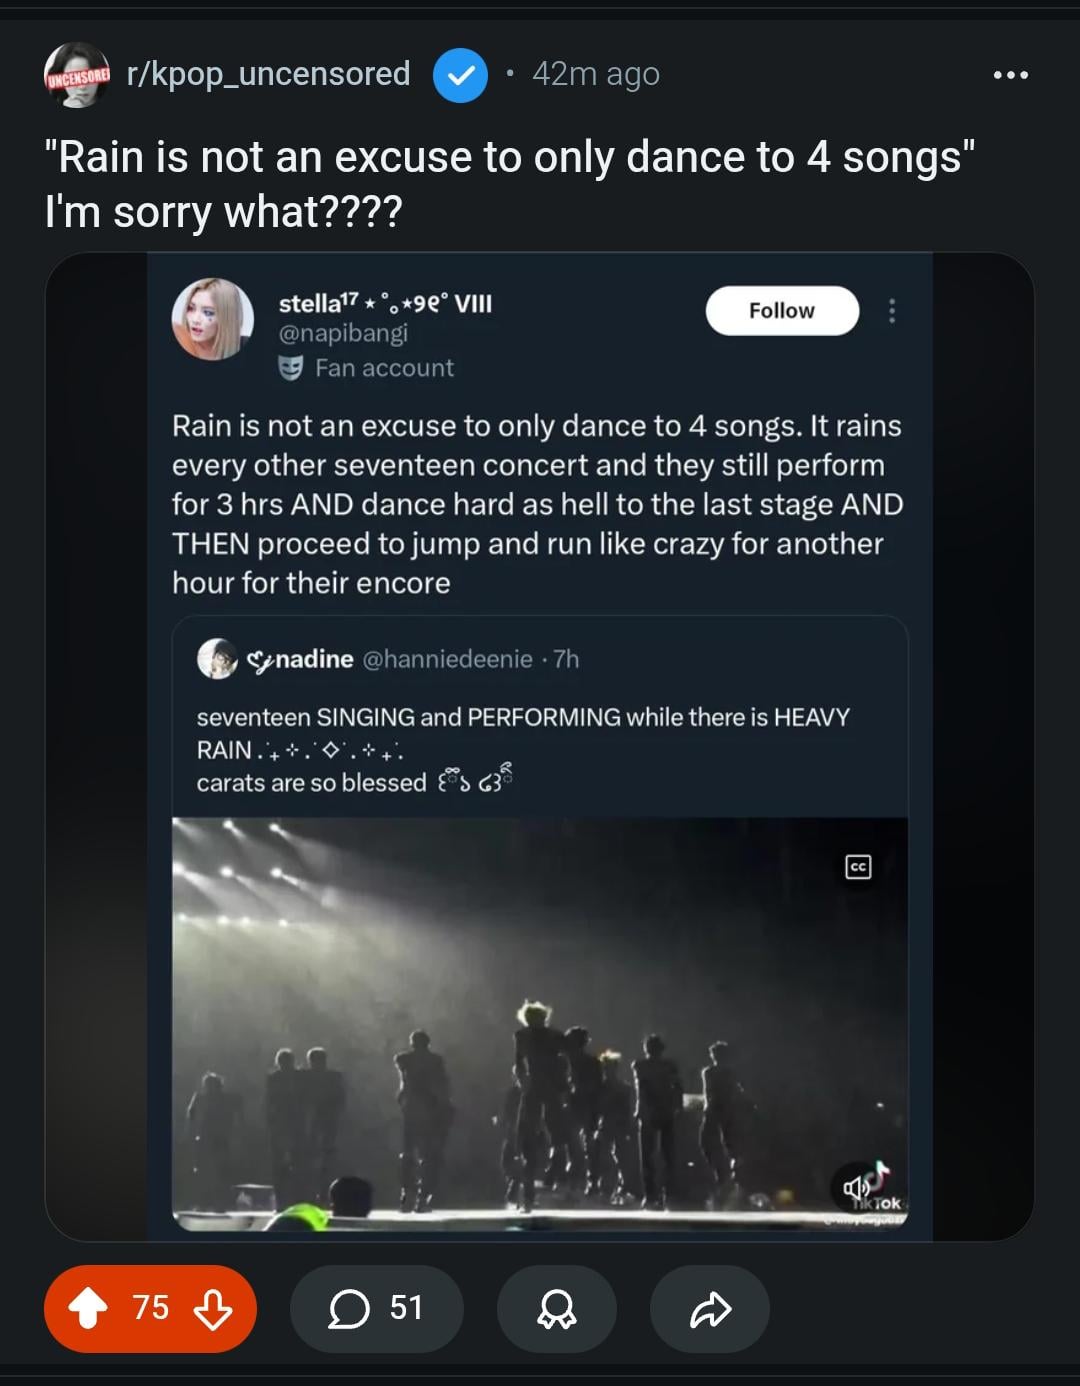Share the post via arrow icon
Image resolution: width=1080 pixels, height=1386 pixels.
point(710,1308)
